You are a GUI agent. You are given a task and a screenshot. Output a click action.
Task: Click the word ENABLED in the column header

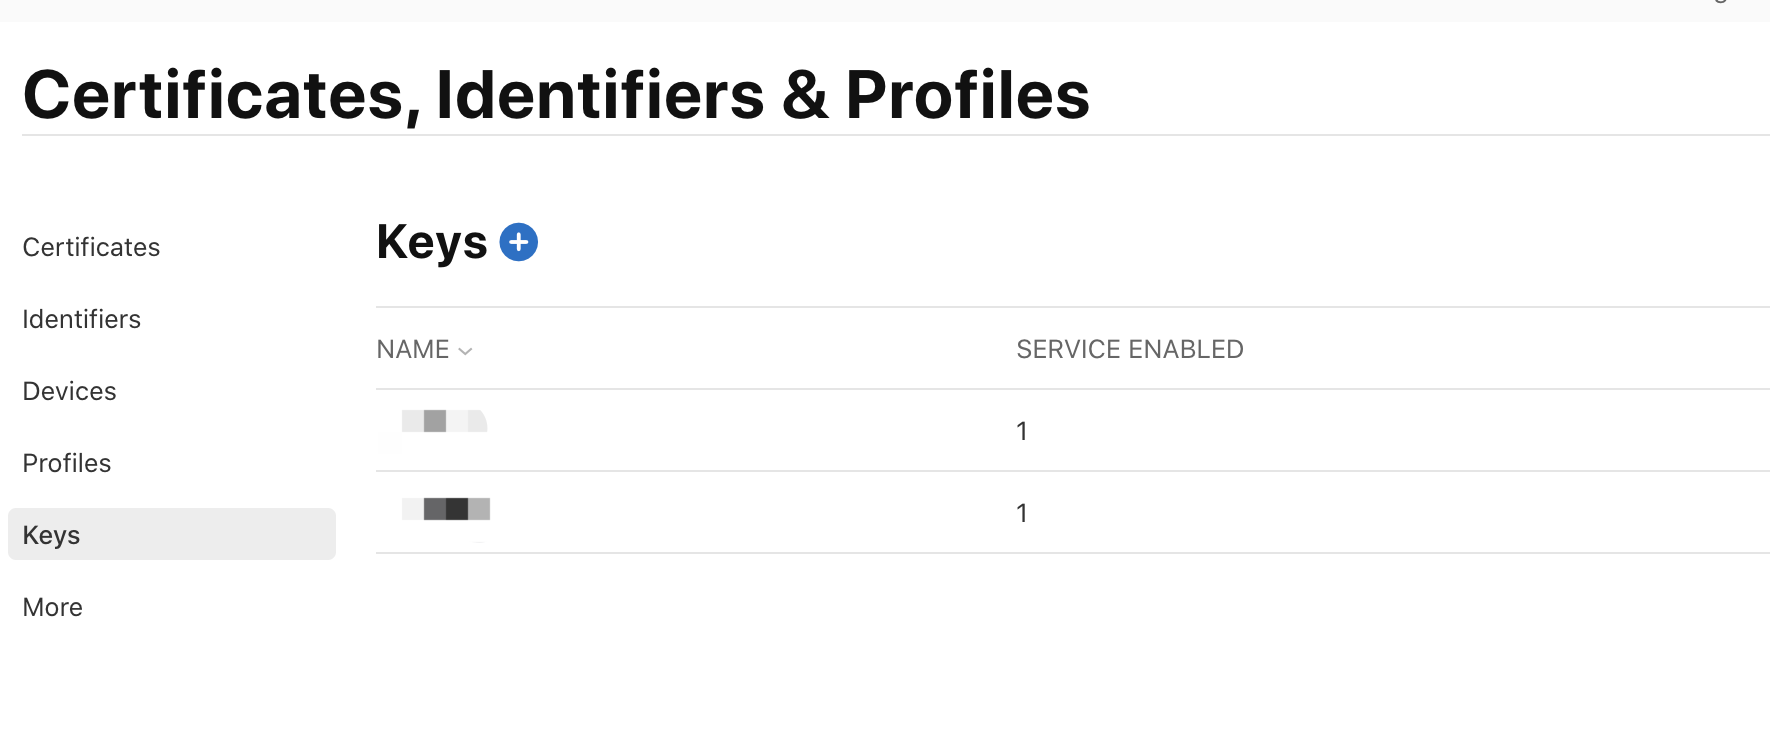pos(1186,349)
